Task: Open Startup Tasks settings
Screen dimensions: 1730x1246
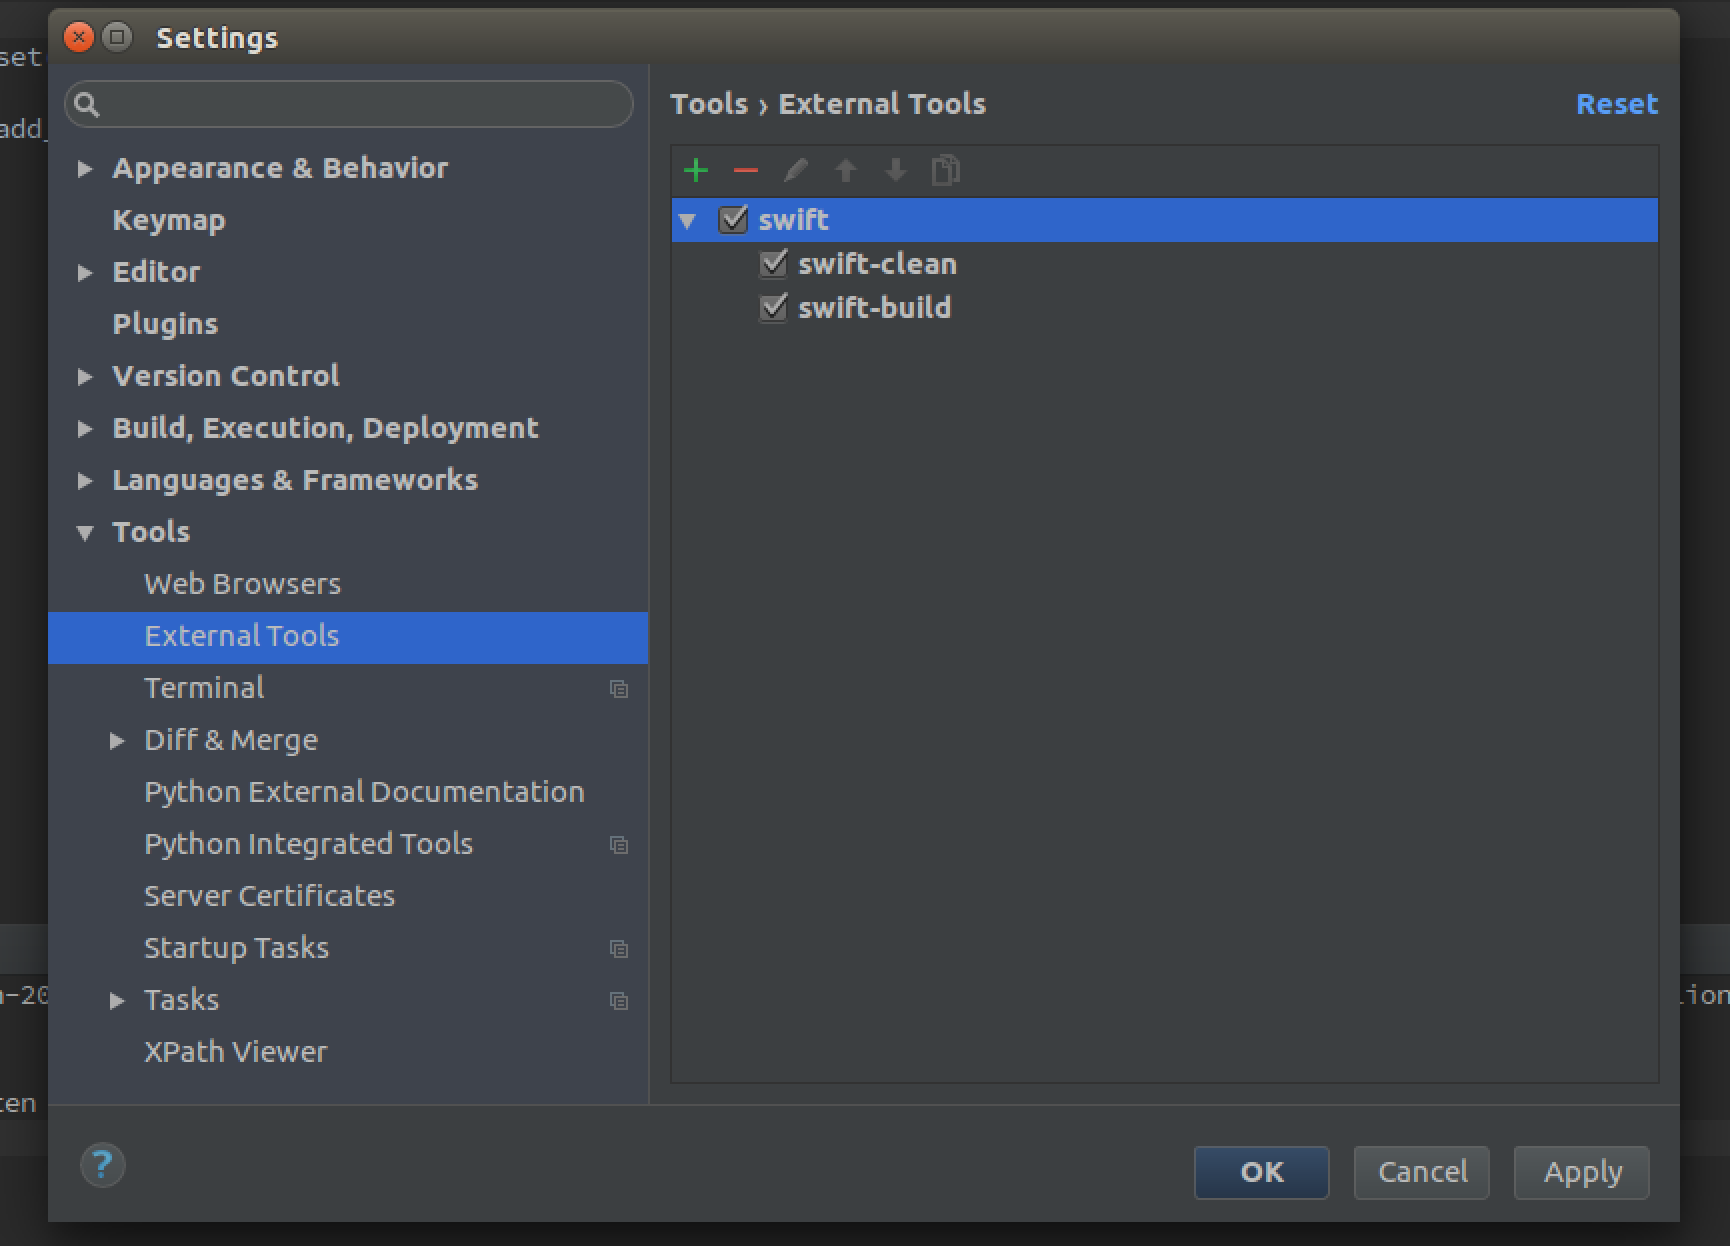Action: click(x=236, y=948)
